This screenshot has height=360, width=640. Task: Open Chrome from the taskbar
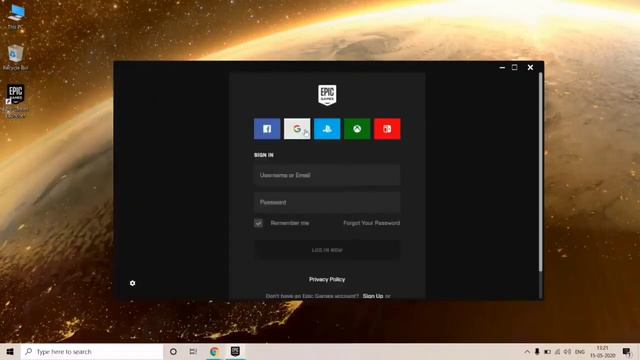coord(214,351)
